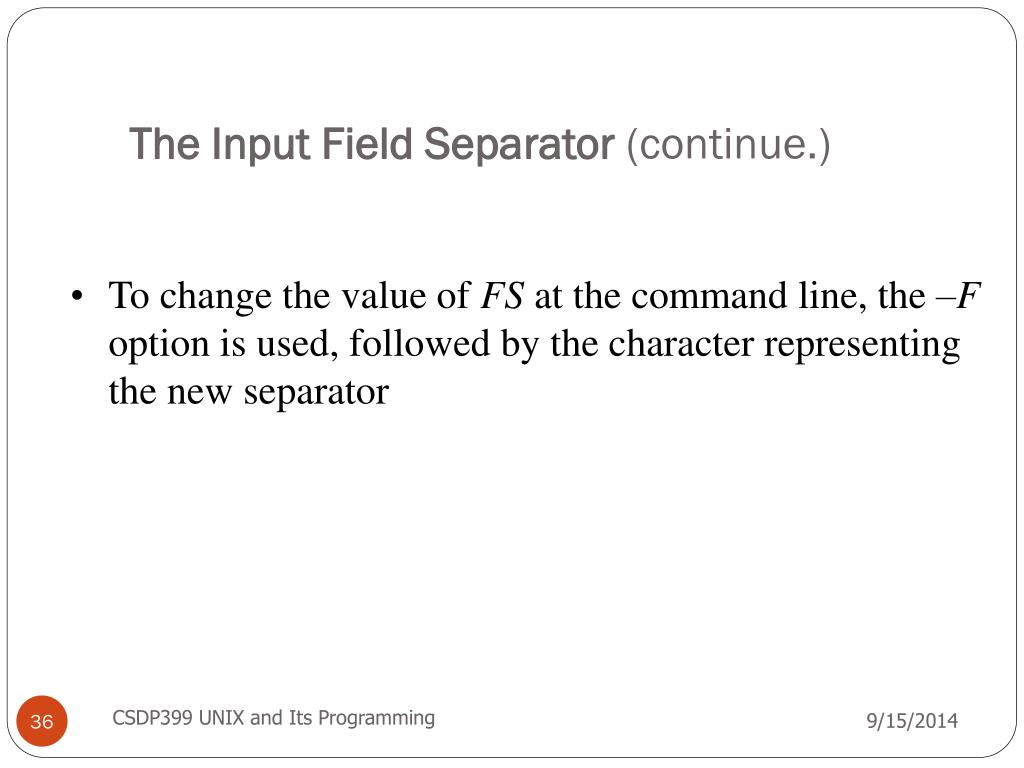Click the '(continue.)' text in the title
Screen dimensions: 1024x768
click(728, 146)
